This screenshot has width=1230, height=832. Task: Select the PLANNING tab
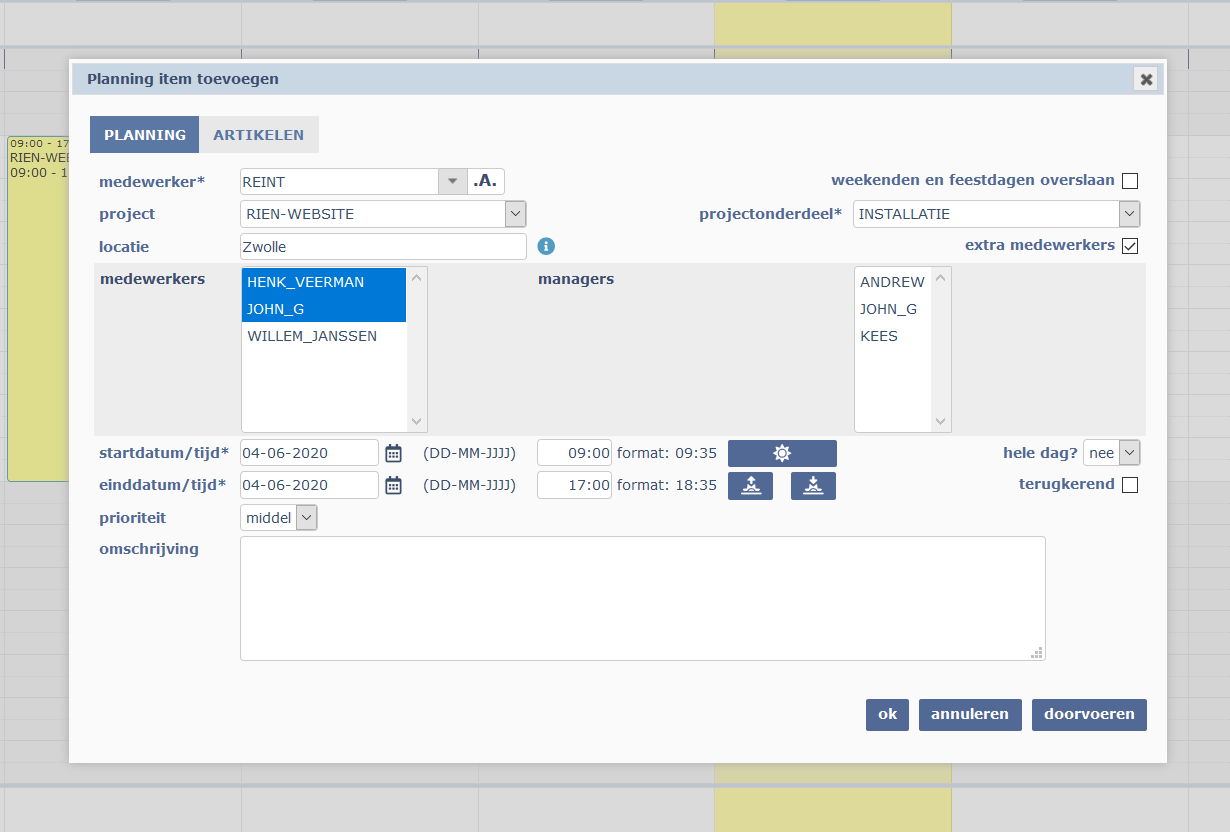click(x=145, y=135)
